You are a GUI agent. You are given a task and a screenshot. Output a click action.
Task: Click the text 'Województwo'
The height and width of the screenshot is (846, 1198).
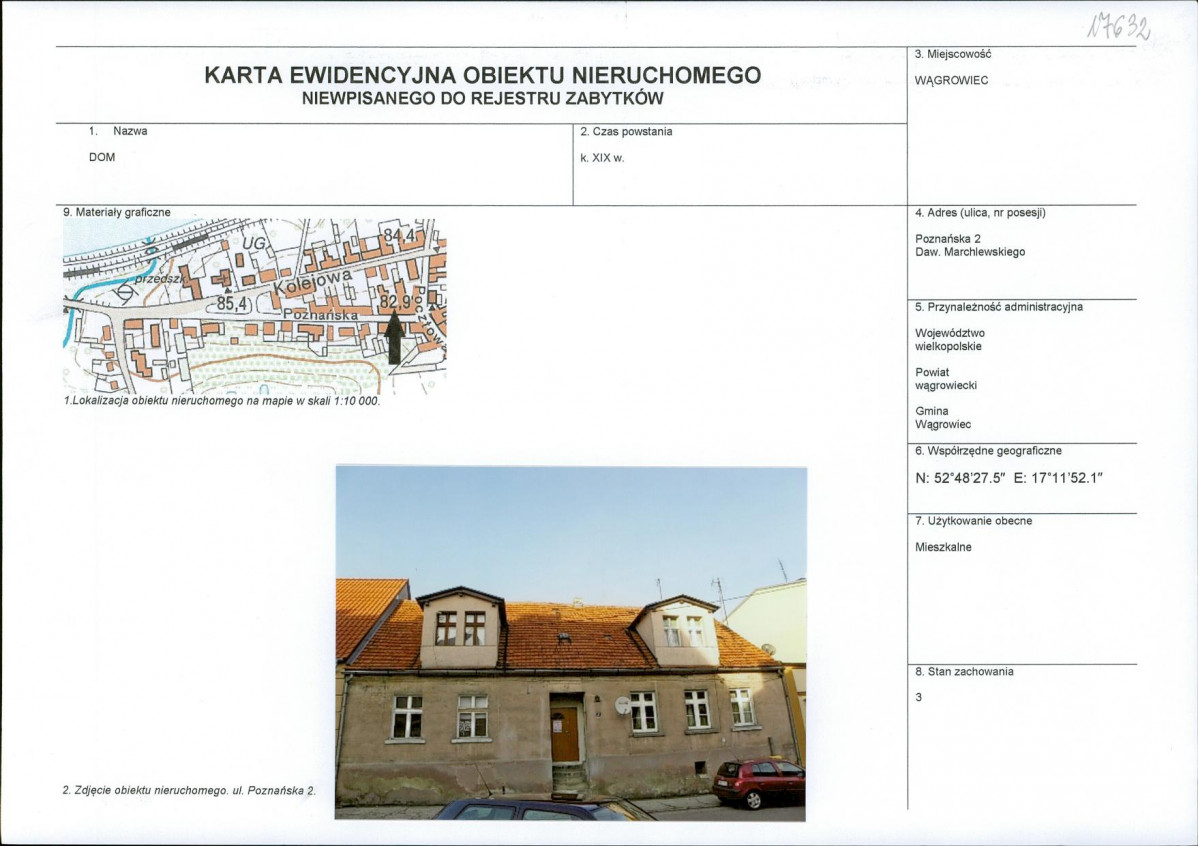pos(950,333)
